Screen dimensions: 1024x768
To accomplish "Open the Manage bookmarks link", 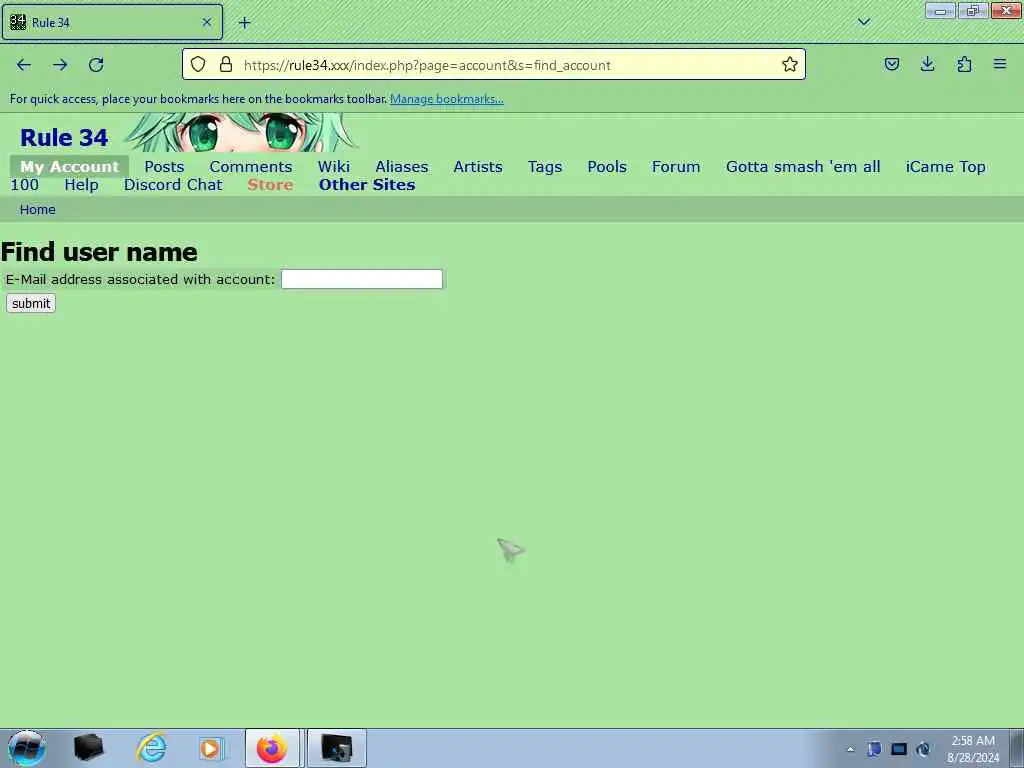I will (x=447, y=99).
